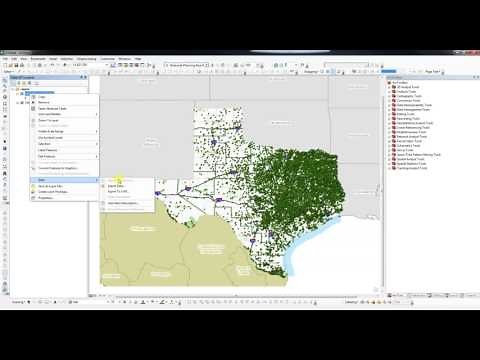Select the Zoom Out tool
This screenshot has height=360, width=480.
pos(5,85)
